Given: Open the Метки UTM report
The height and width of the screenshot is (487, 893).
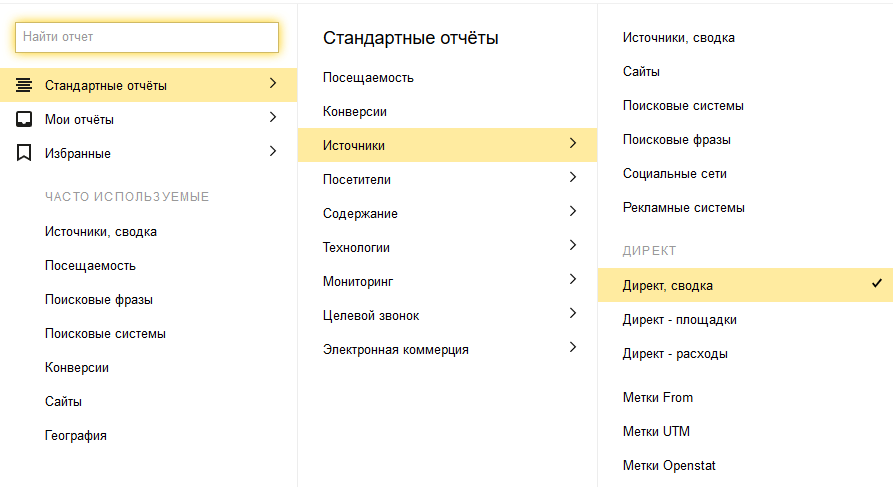Looking at the screenshot, I should [656, 432].
